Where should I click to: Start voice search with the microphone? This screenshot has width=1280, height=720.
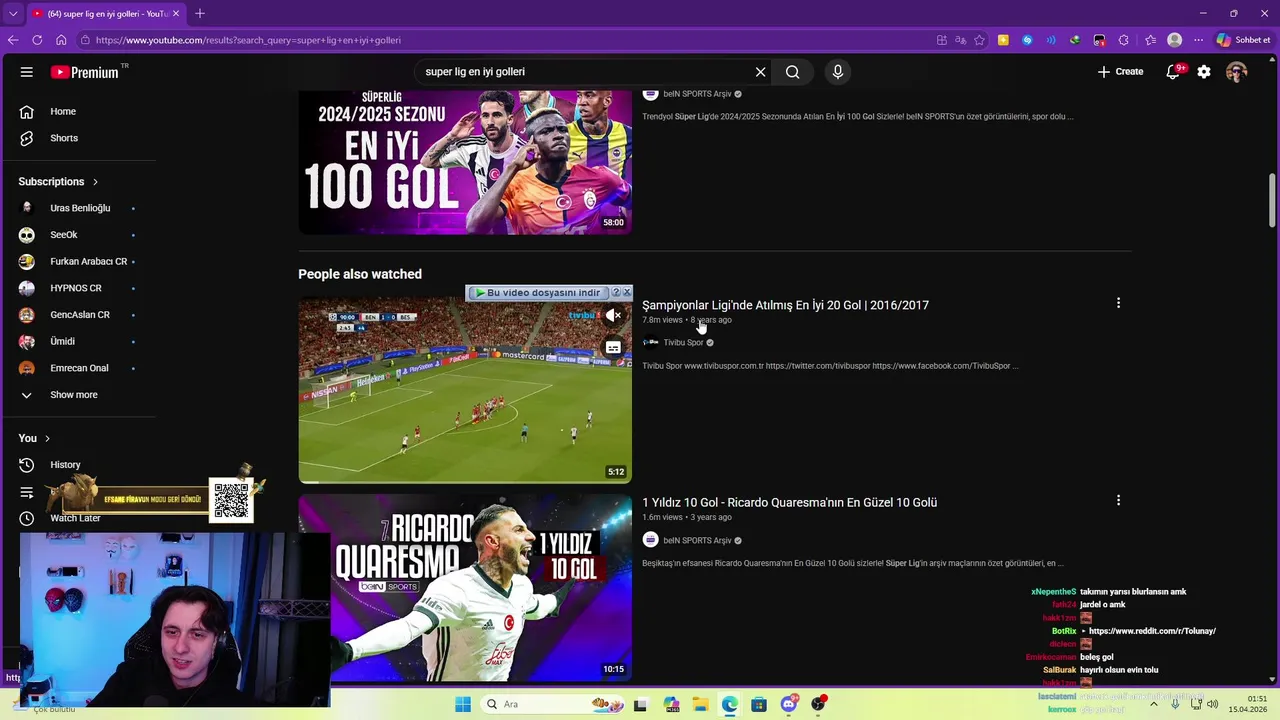point(838,72)
